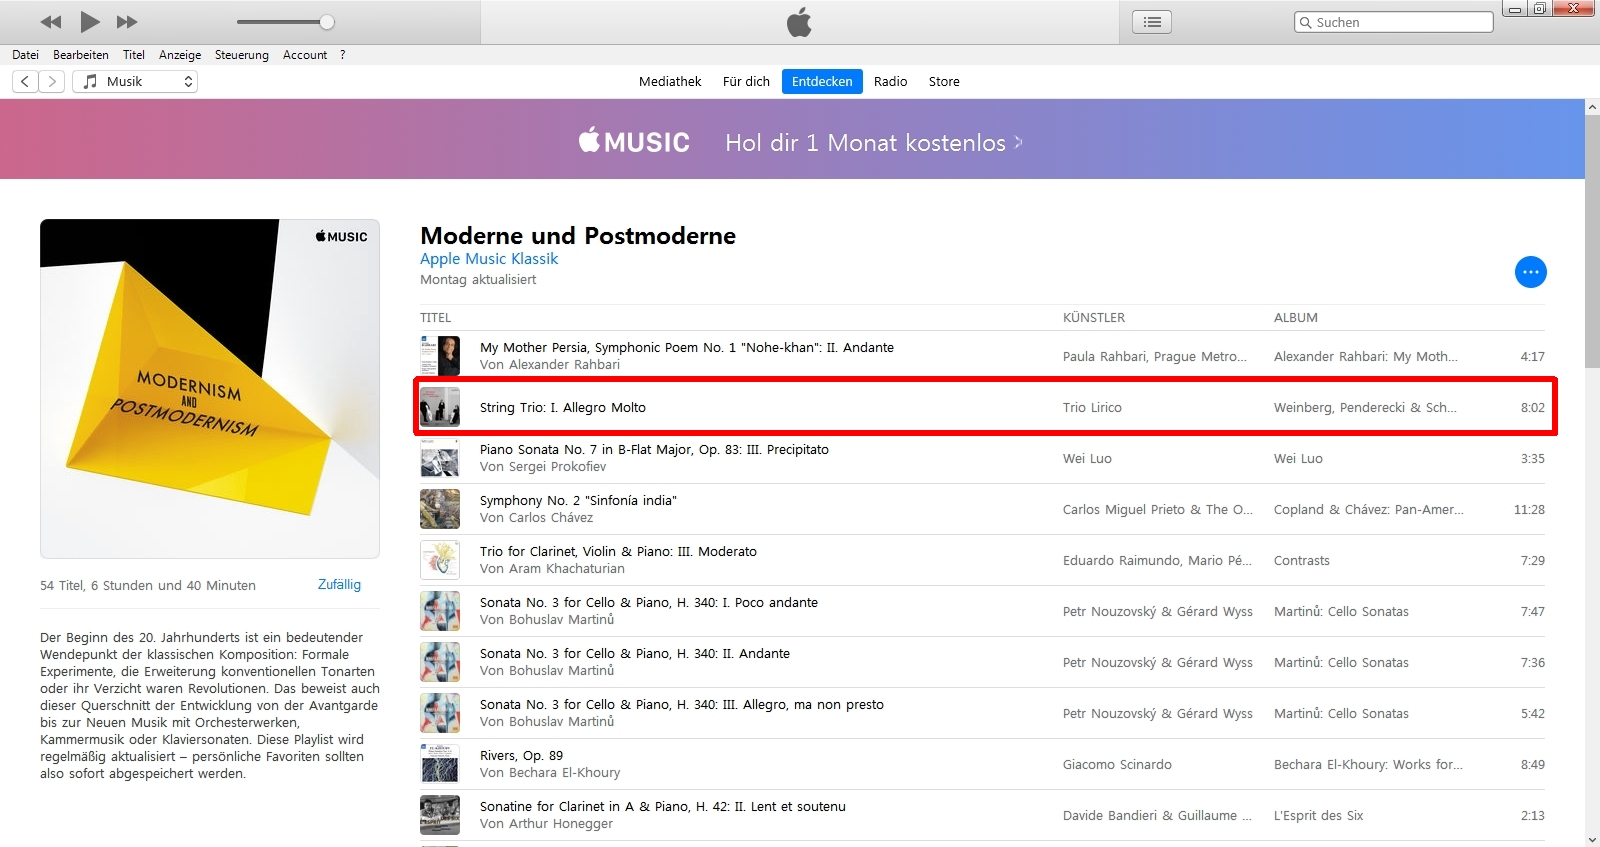Adjust the volume slider knob
The image size is (1600, 847).
click(326, 22)
